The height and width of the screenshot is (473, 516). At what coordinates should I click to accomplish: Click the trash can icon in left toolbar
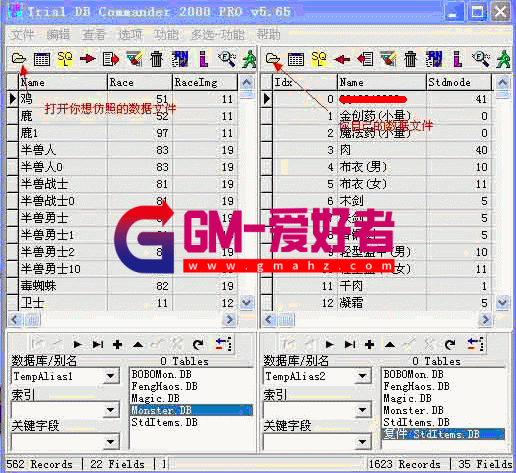click(x=156, y=59)
